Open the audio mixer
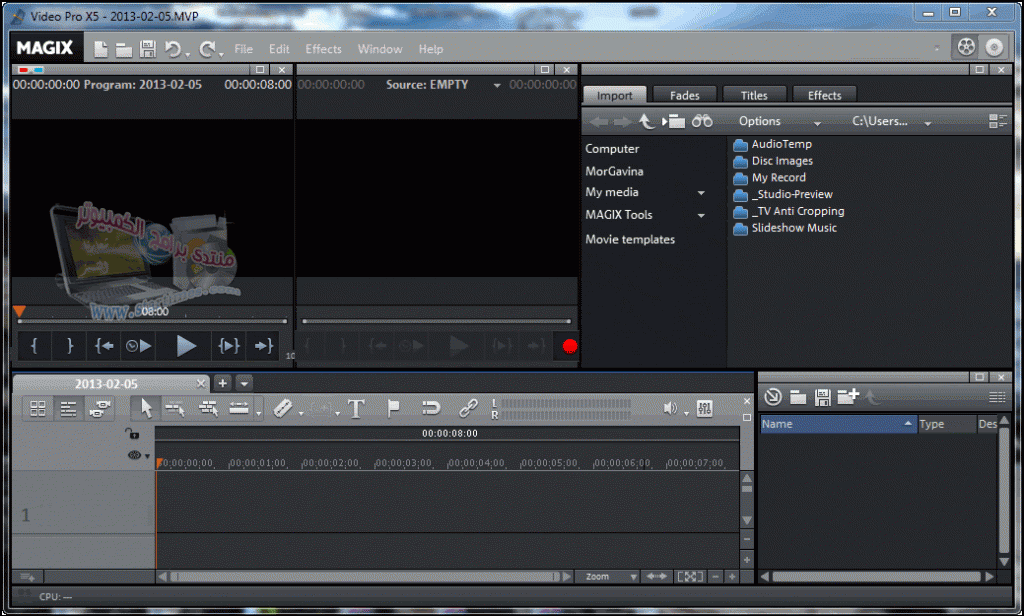This screenshot has width=1024, height=616. click(x=704, y=409)
